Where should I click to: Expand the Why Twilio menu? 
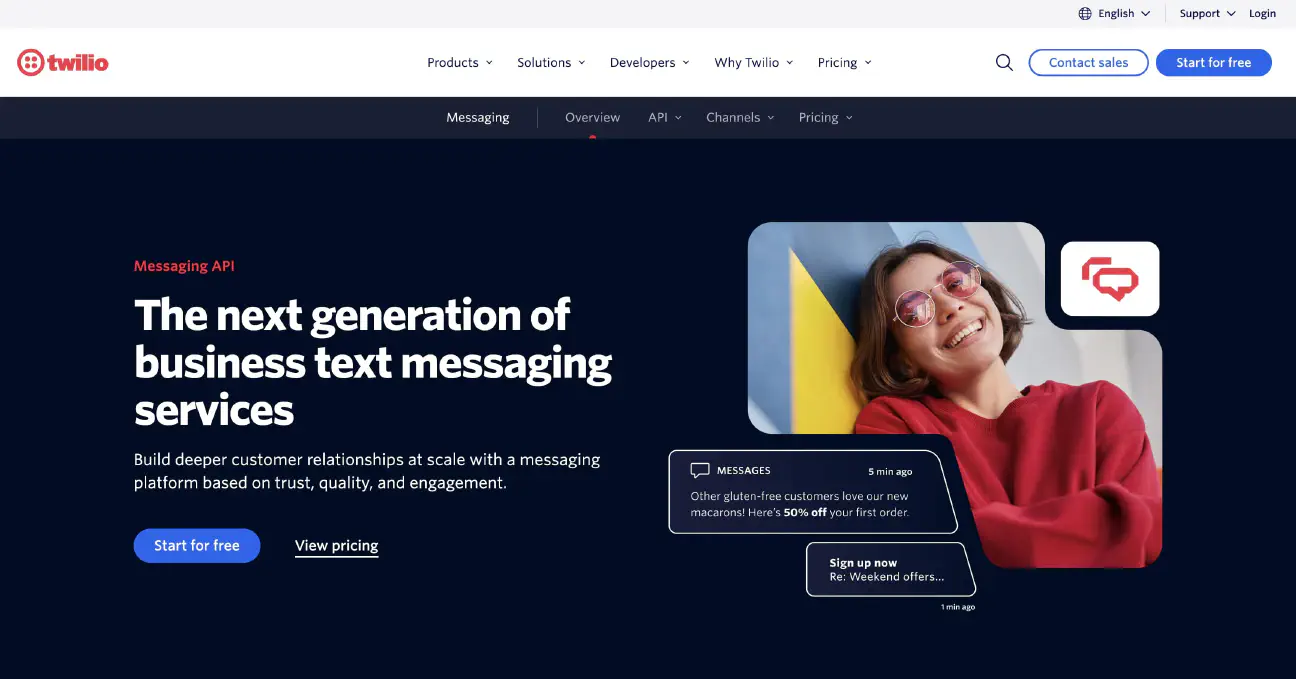(754, 62)
